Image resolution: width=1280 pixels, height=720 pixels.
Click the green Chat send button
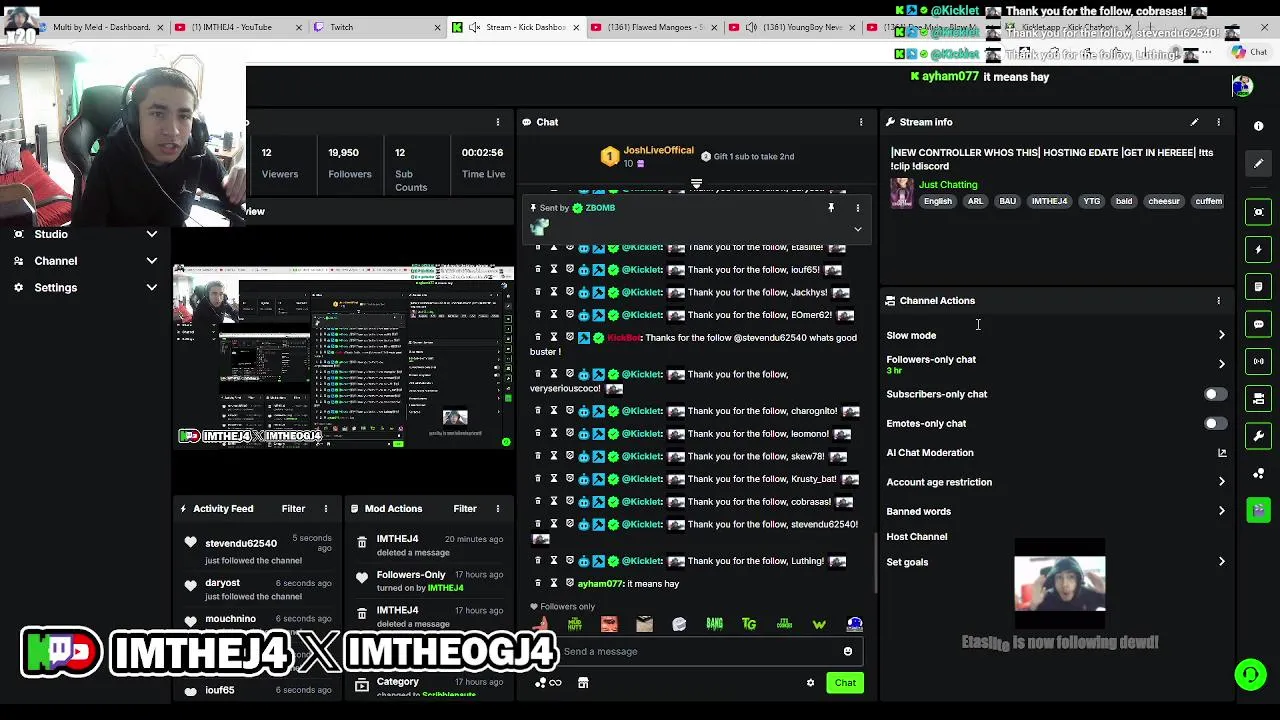click(845, 683)
